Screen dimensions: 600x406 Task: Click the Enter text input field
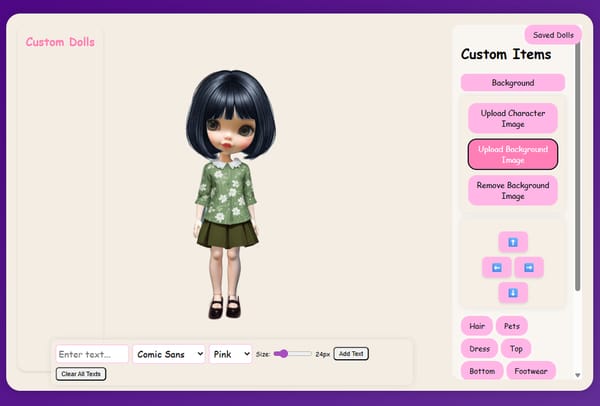92,354
